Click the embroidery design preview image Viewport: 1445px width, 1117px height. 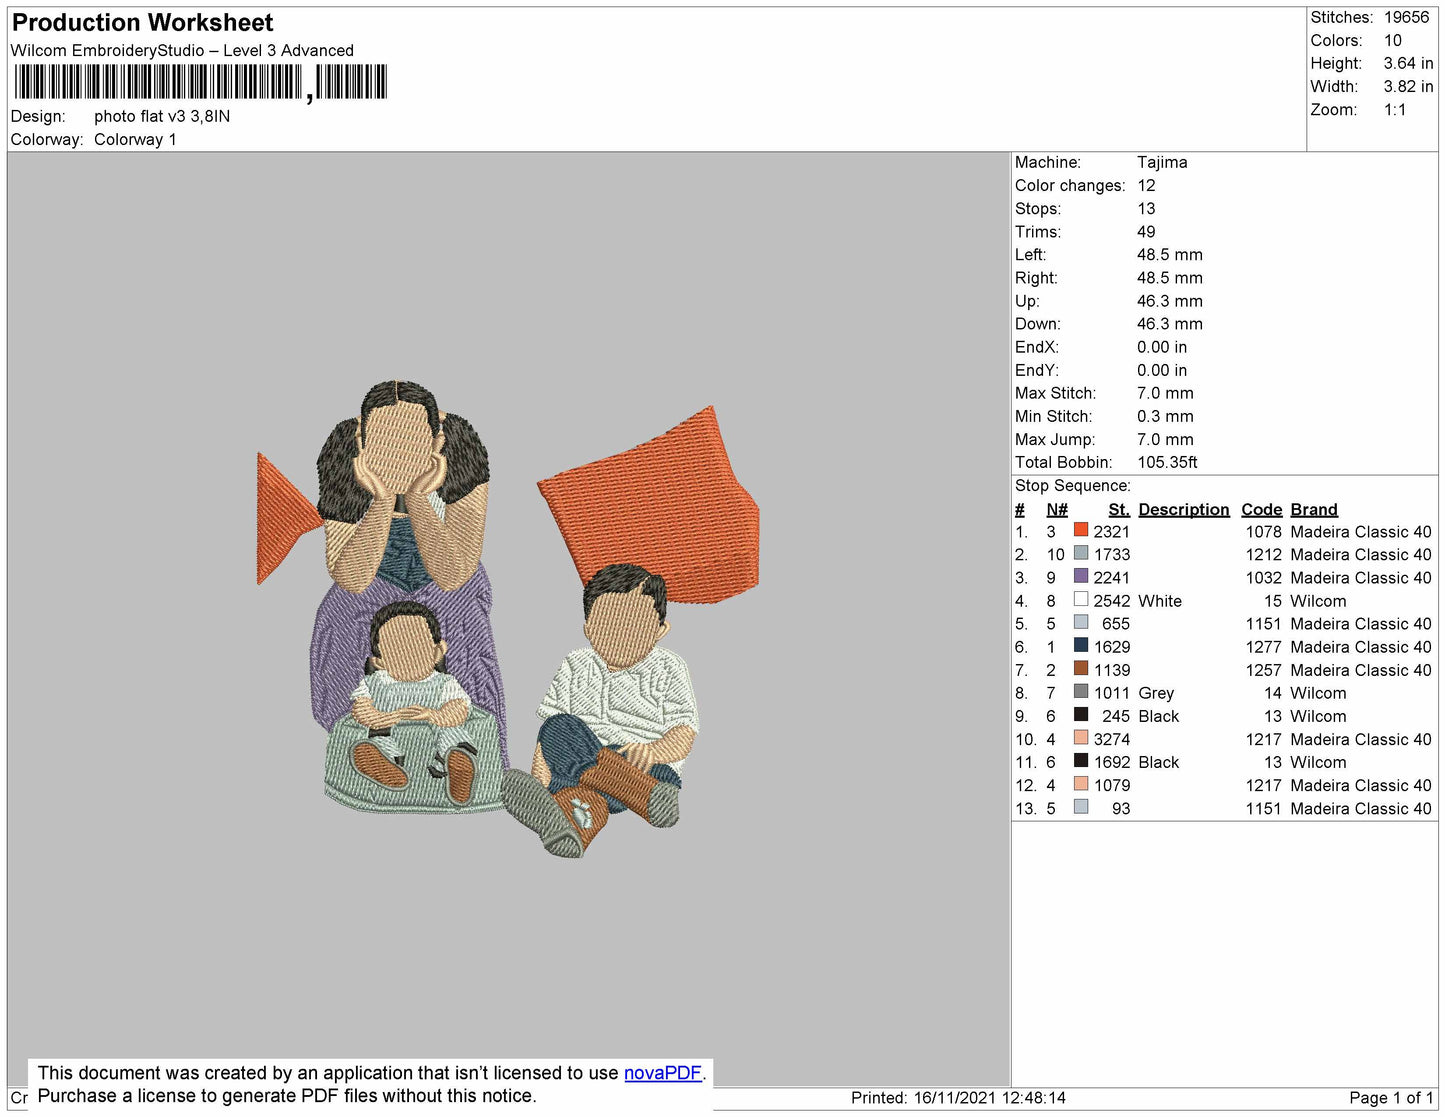pos(508,617)
